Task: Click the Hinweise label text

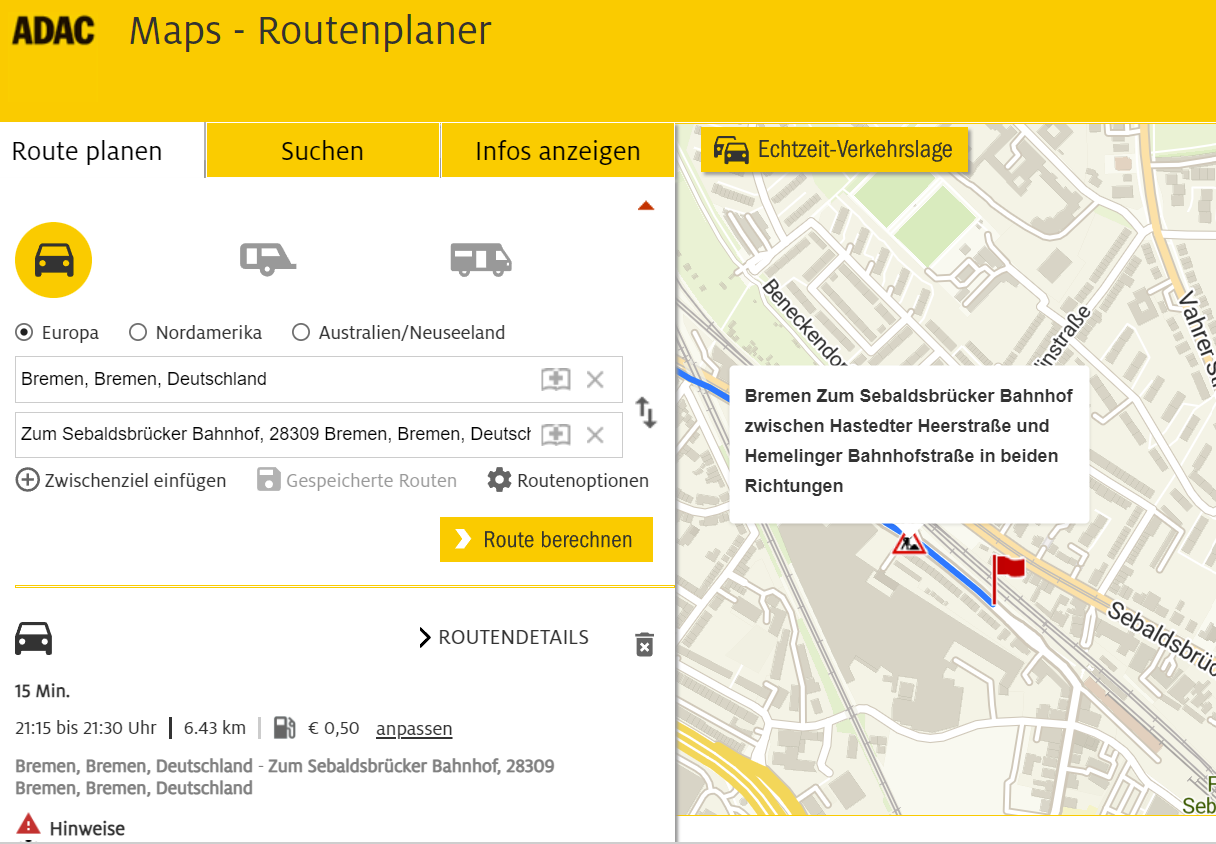Action: [x=87, y=828]
